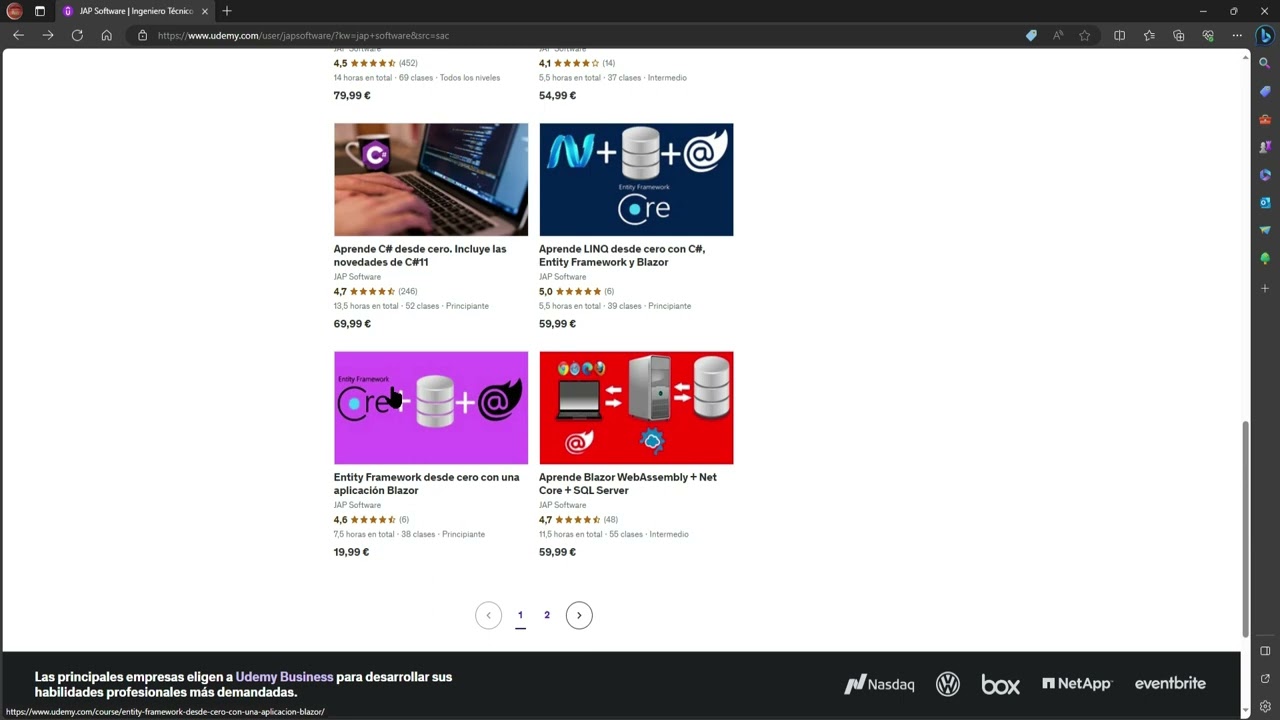
Task: Open sidebar green tree icon
Action: pyautogui.click(x=1265, y=259)
